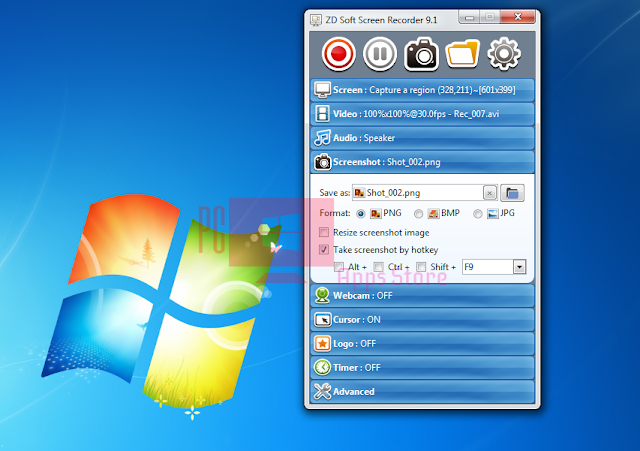Screen dimensions: 640x451
Task: Click the JPG format image icon
Action: 493,213
